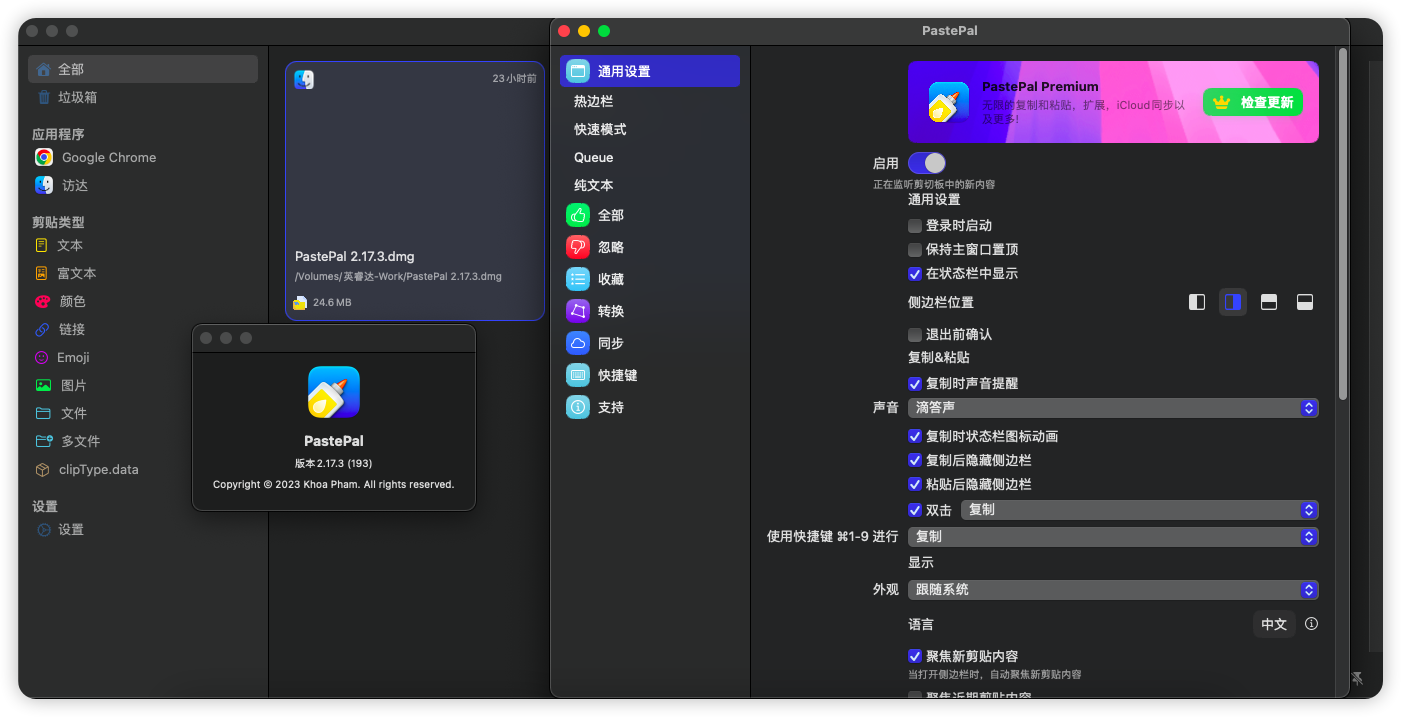This screenshot has height=717, width=1401.
Task: Enable 登录时启动 launch at login
Action: coord(915,226)
